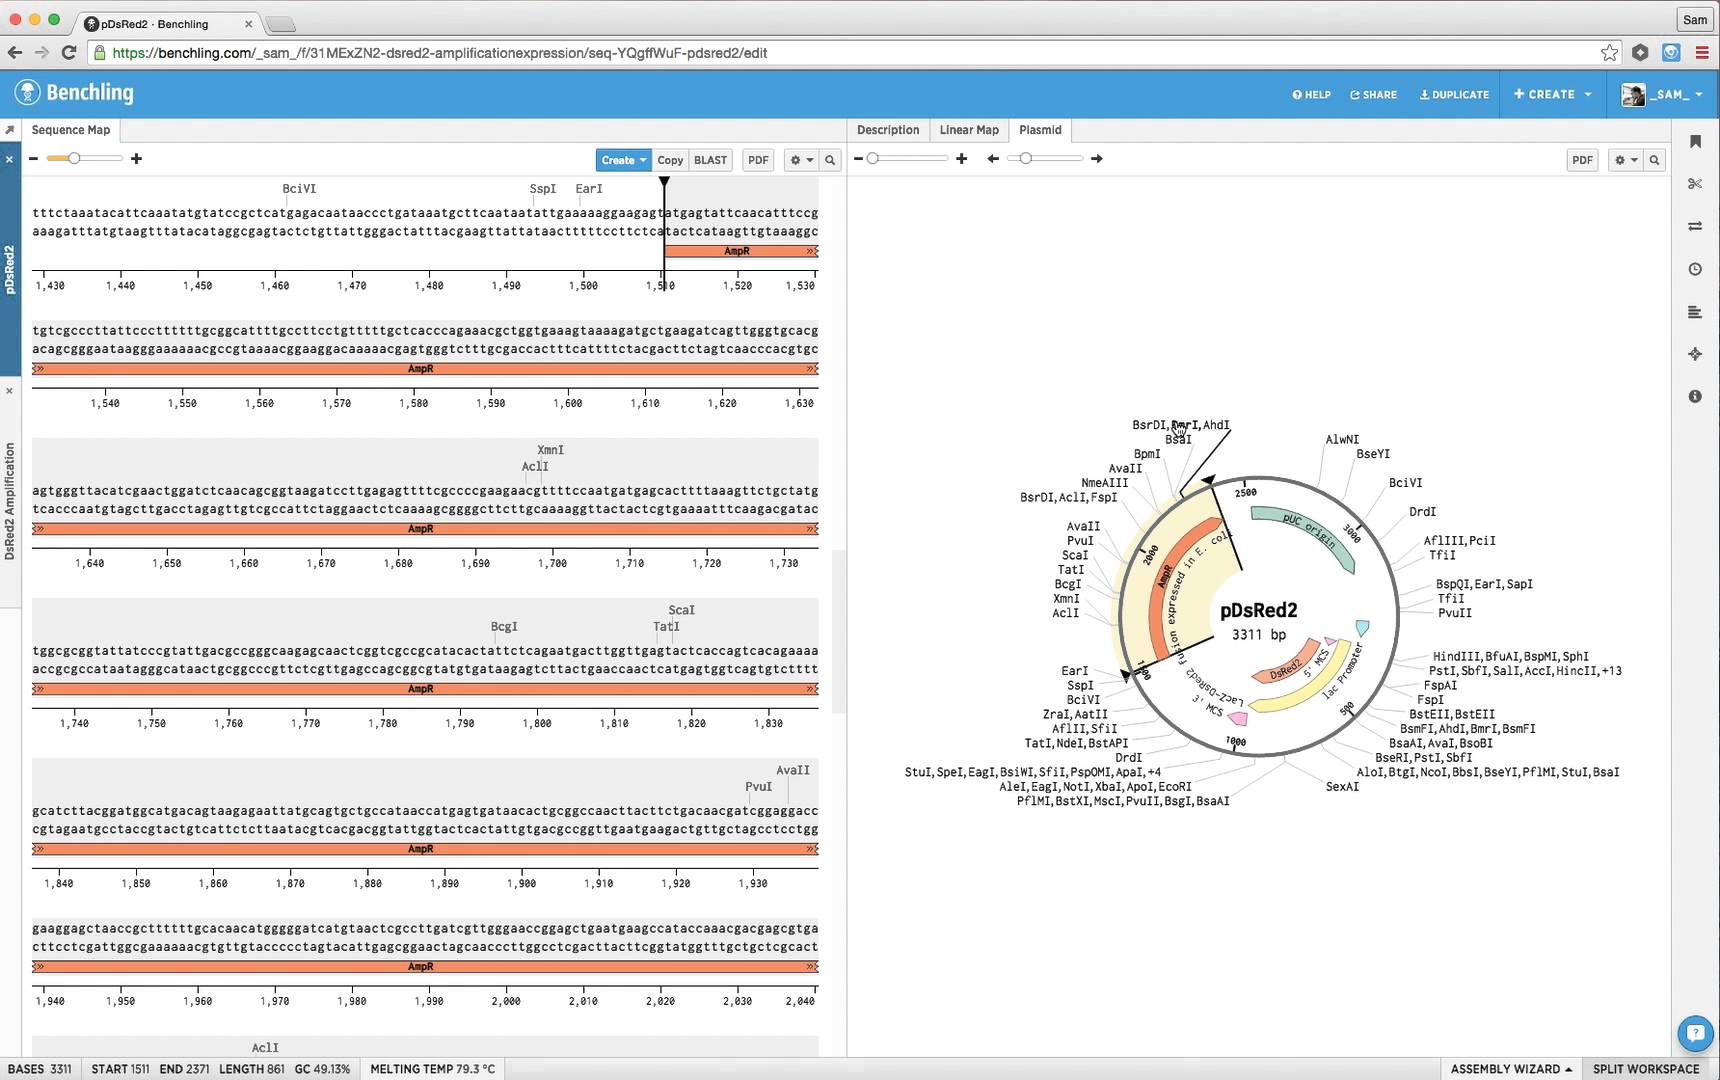
Task: Open the gear settings dropdown on the plasmid view
Action: 1624,160
